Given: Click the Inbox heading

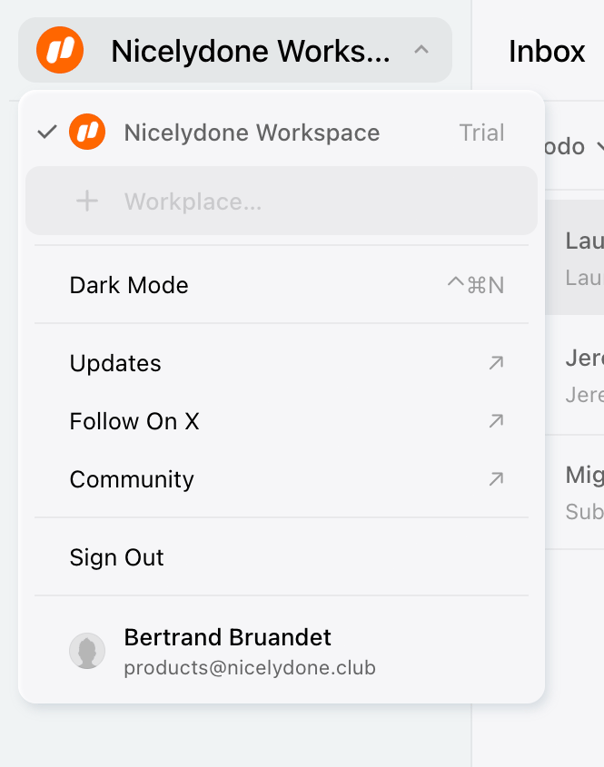Looking at the screenshot, I should click(x=547, y=51).
